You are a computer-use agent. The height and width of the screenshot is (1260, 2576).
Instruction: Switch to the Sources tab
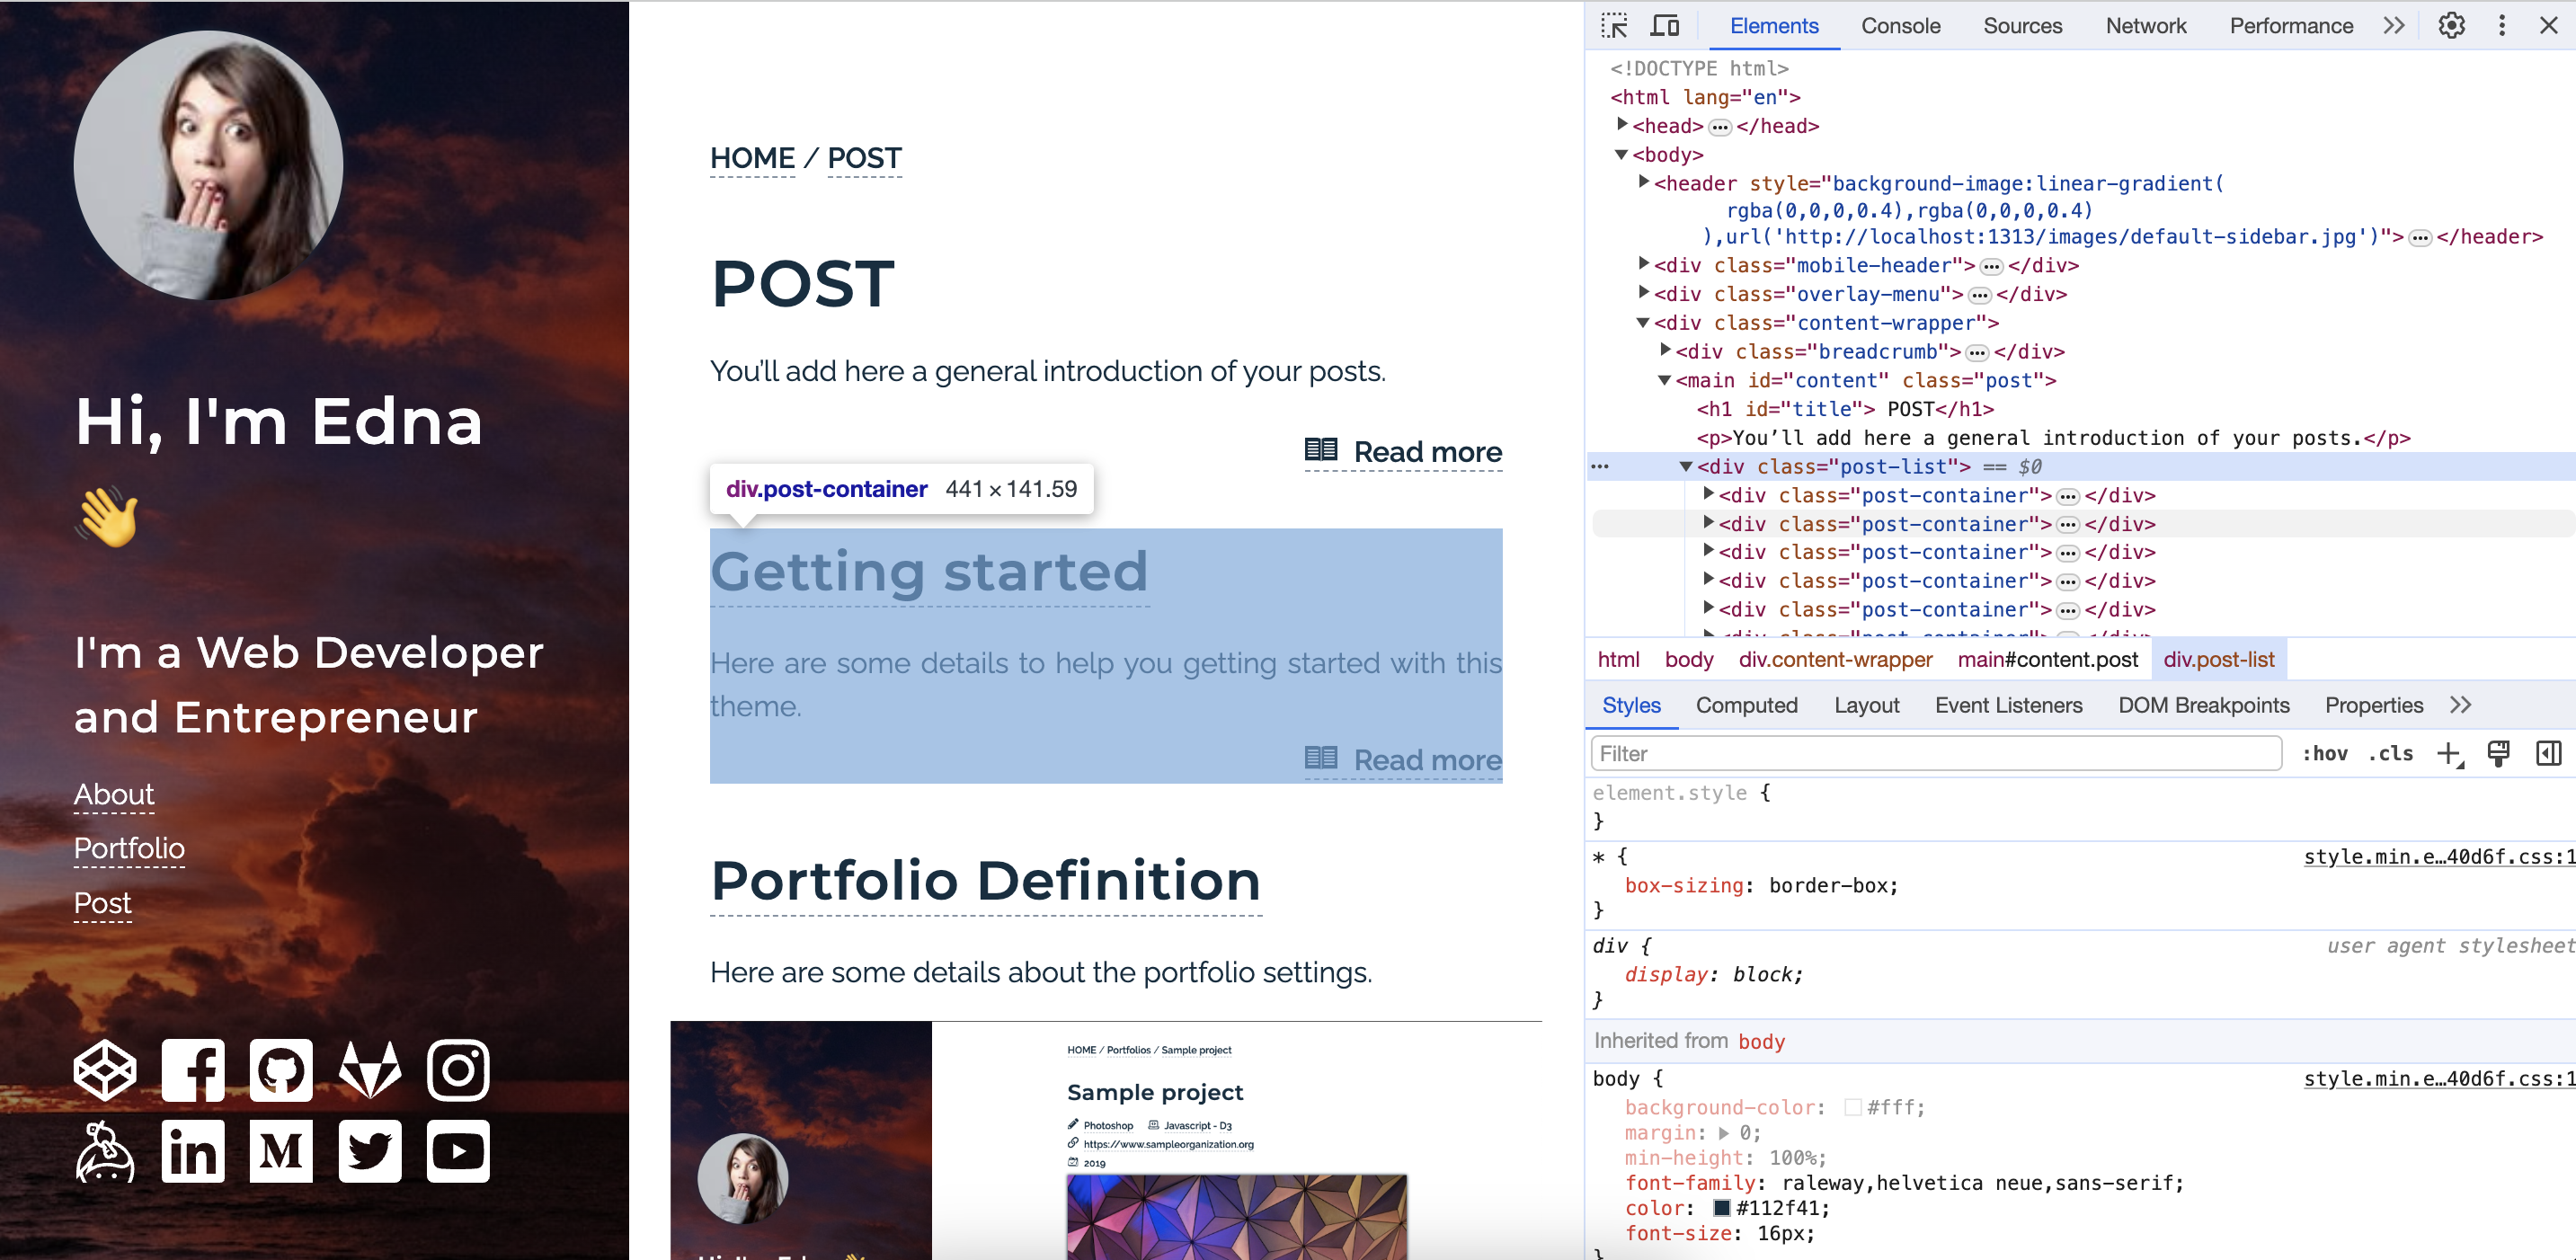[x=2022, y=26]
